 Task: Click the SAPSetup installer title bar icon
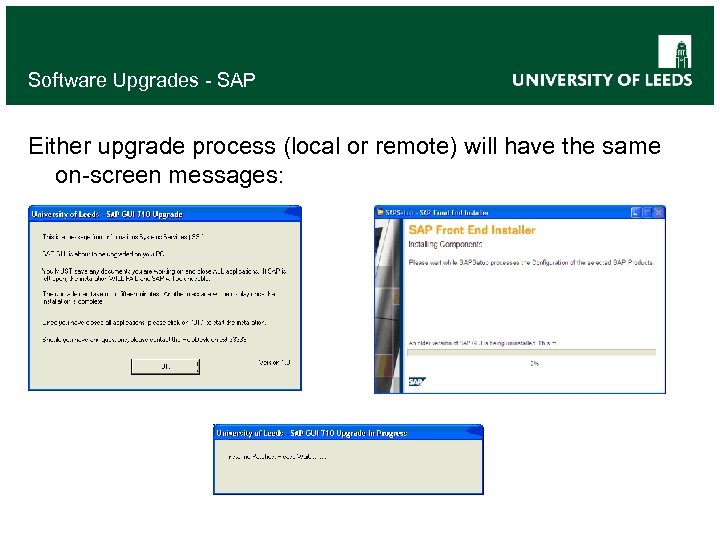tap(380, 213)
